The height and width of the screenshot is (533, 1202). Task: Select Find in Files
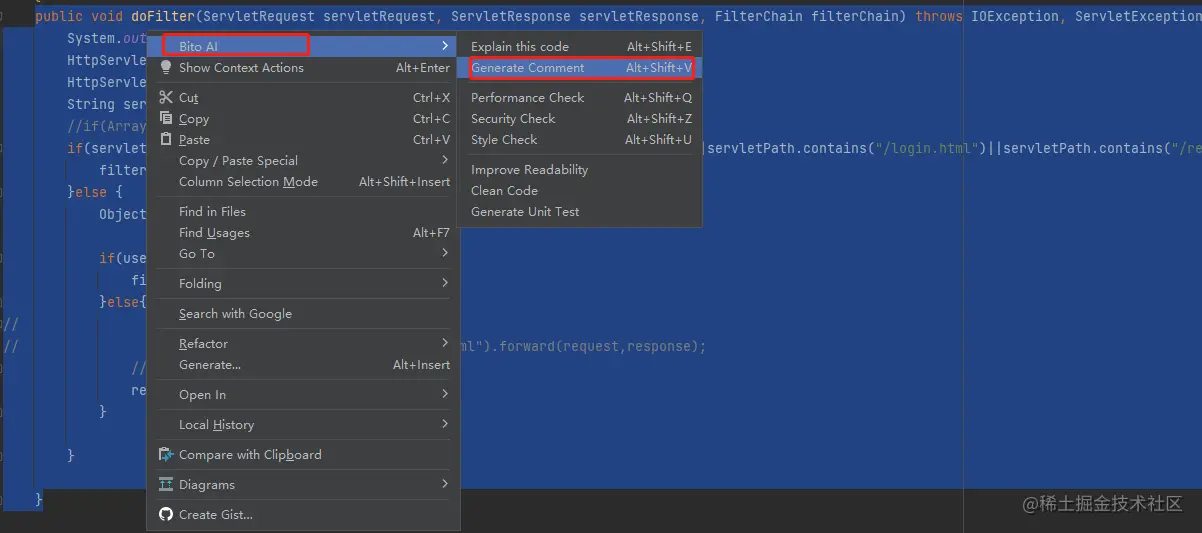(303, 211)
